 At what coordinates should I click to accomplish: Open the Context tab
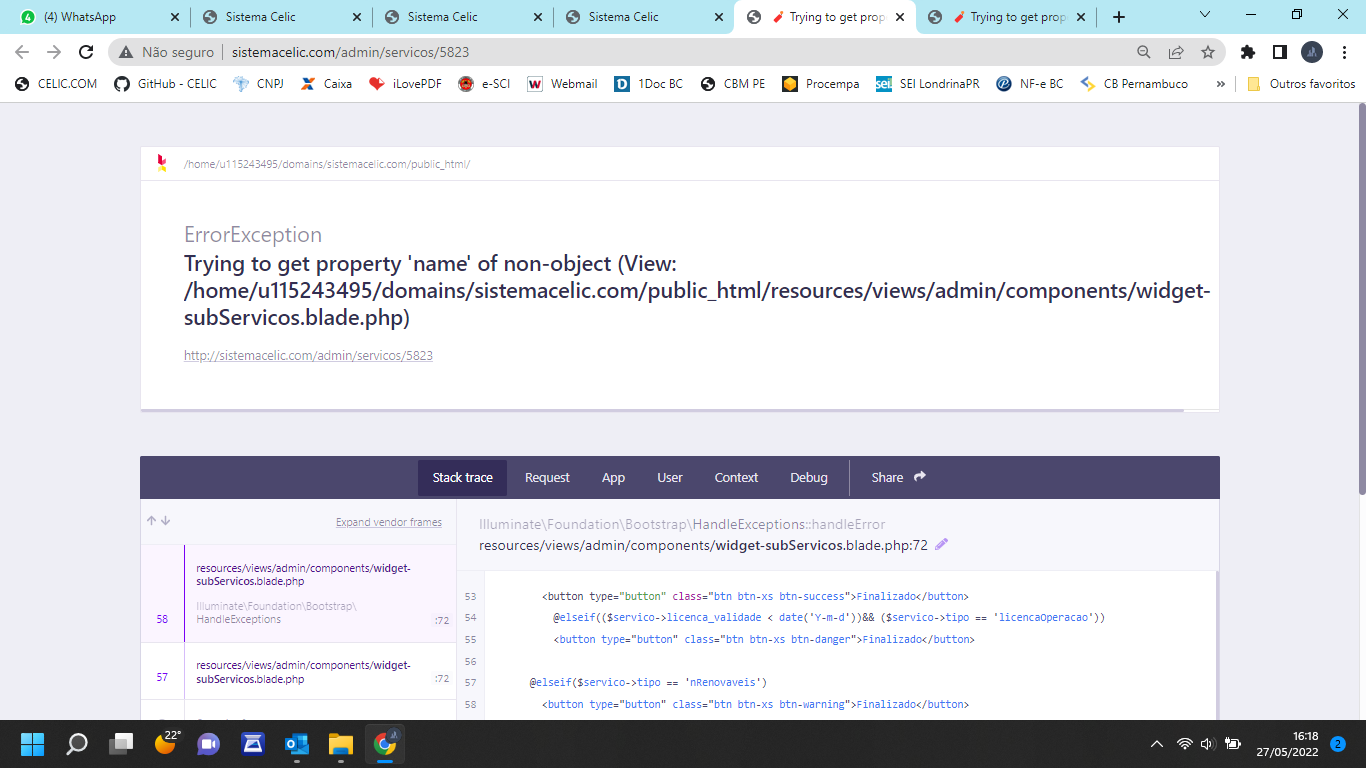[736, 478]
